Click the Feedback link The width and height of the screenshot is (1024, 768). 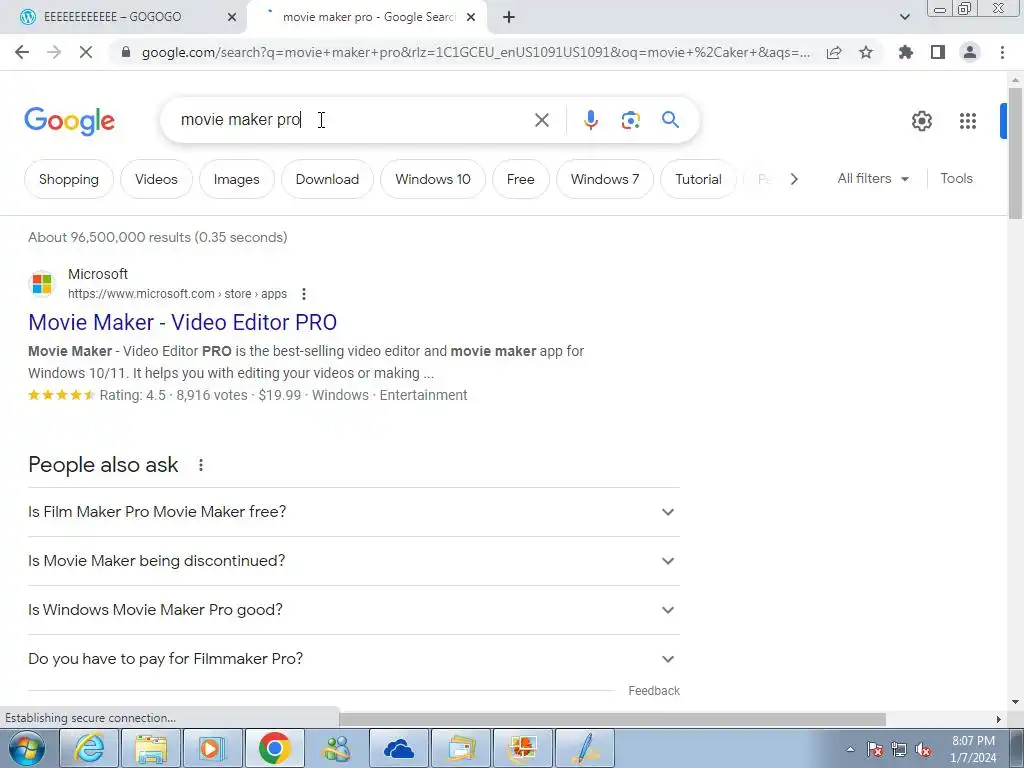(654, 691)
